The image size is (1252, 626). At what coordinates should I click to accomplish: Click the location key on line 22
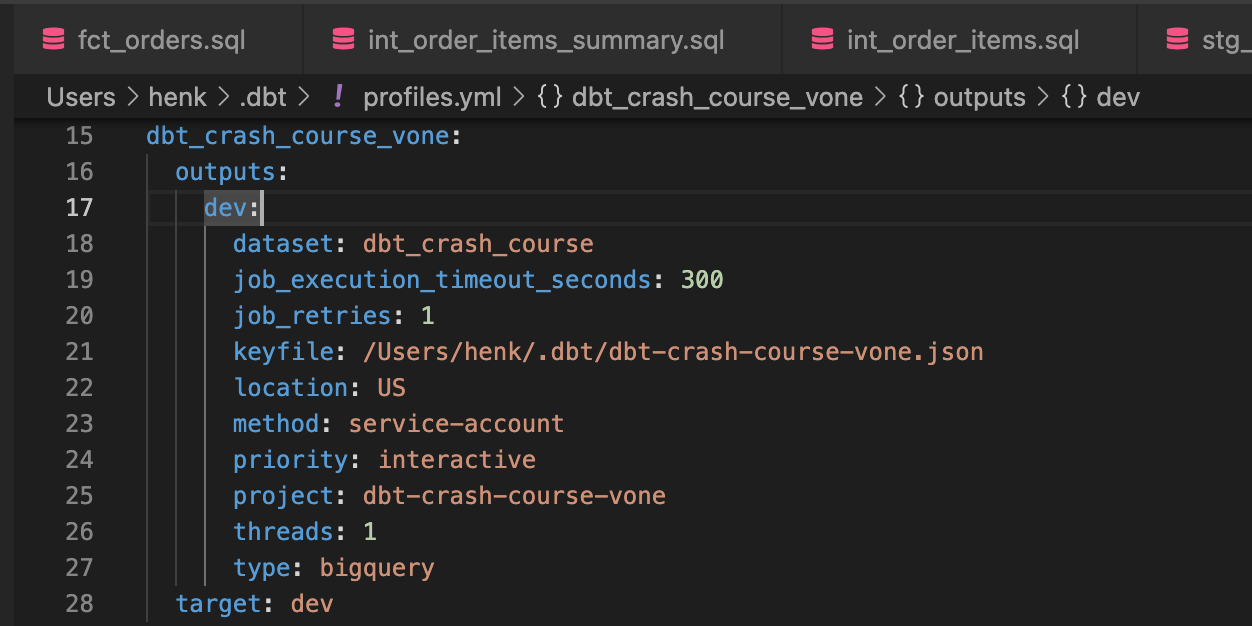pyautogui.click(x=291, y=387)
